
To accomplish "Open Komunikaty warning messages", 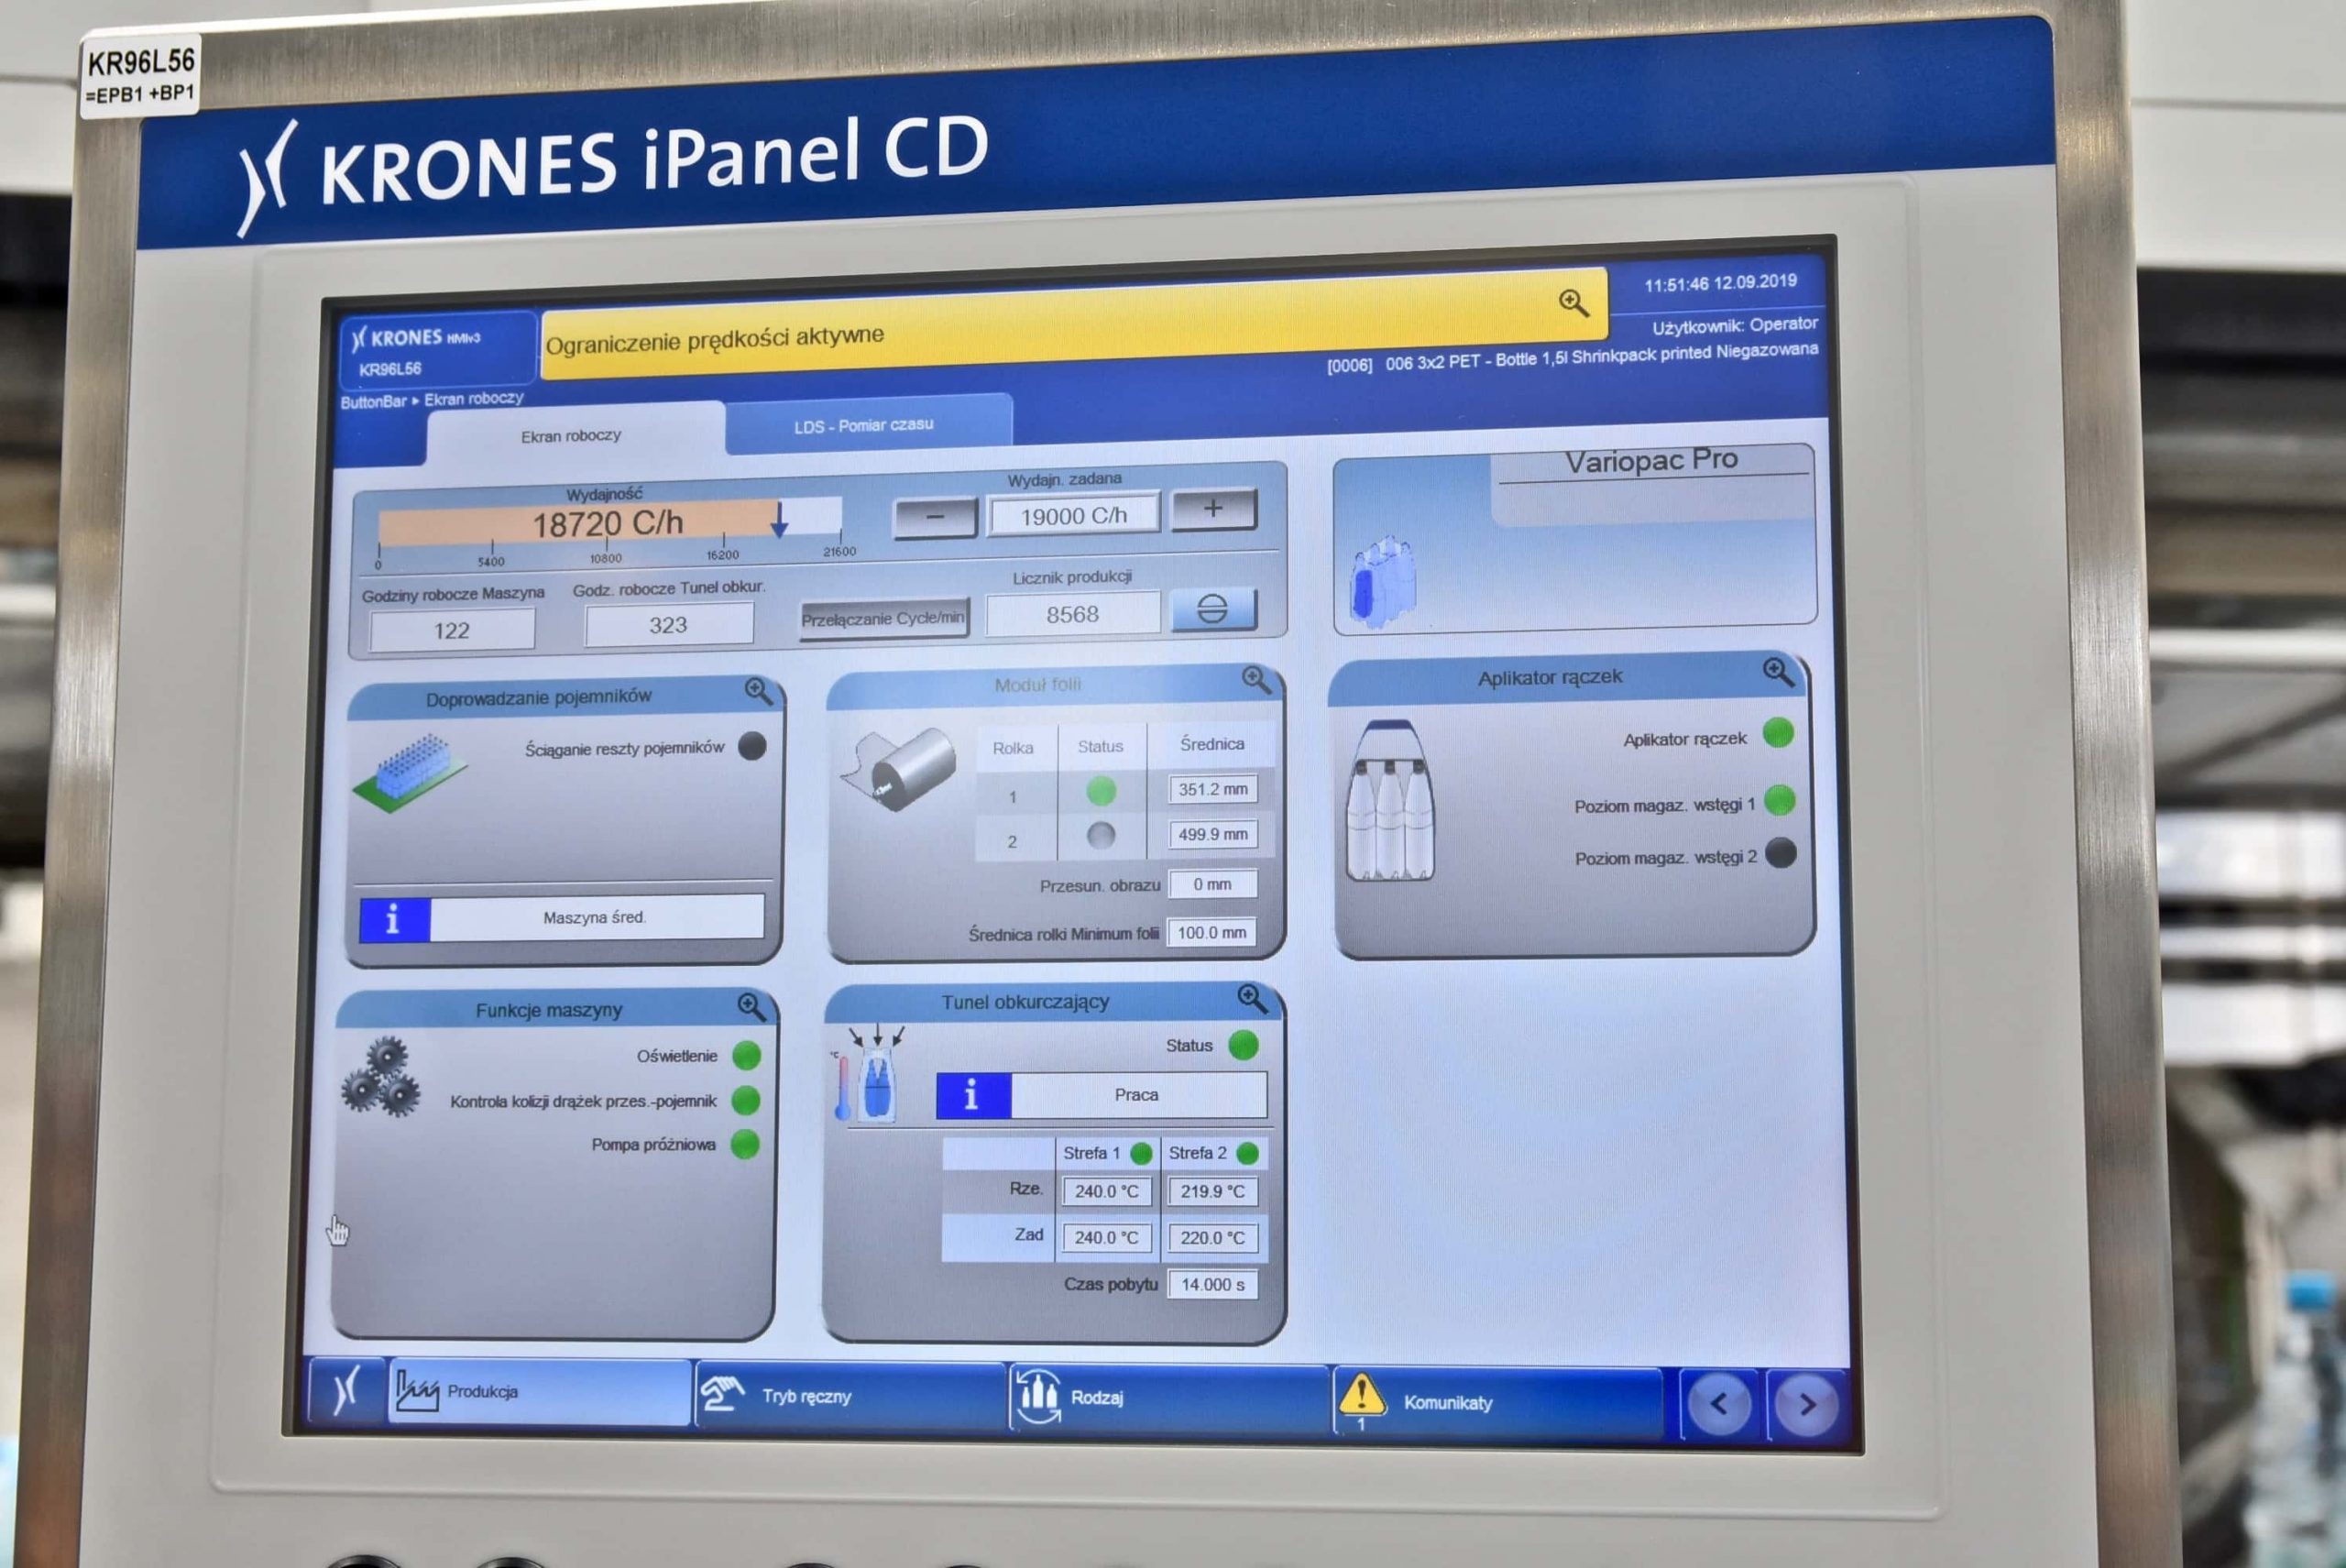I will tap(1497, 1400).
